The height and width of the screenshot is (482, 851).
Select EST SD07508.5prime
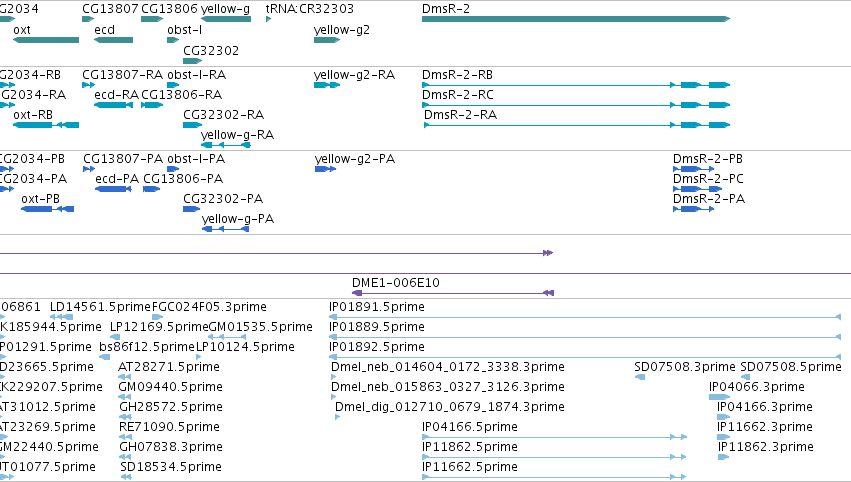745,377
